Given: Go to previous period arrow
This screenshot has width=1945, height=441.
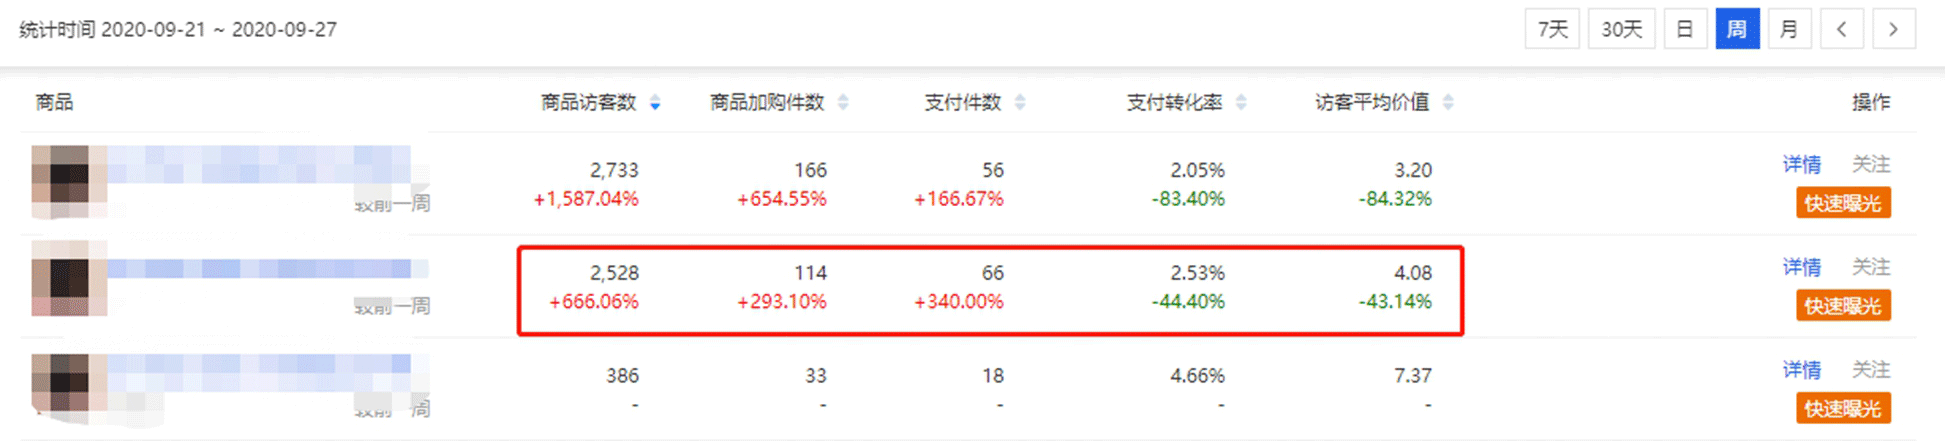Looking at the screenshot, I should [1841, 29].
